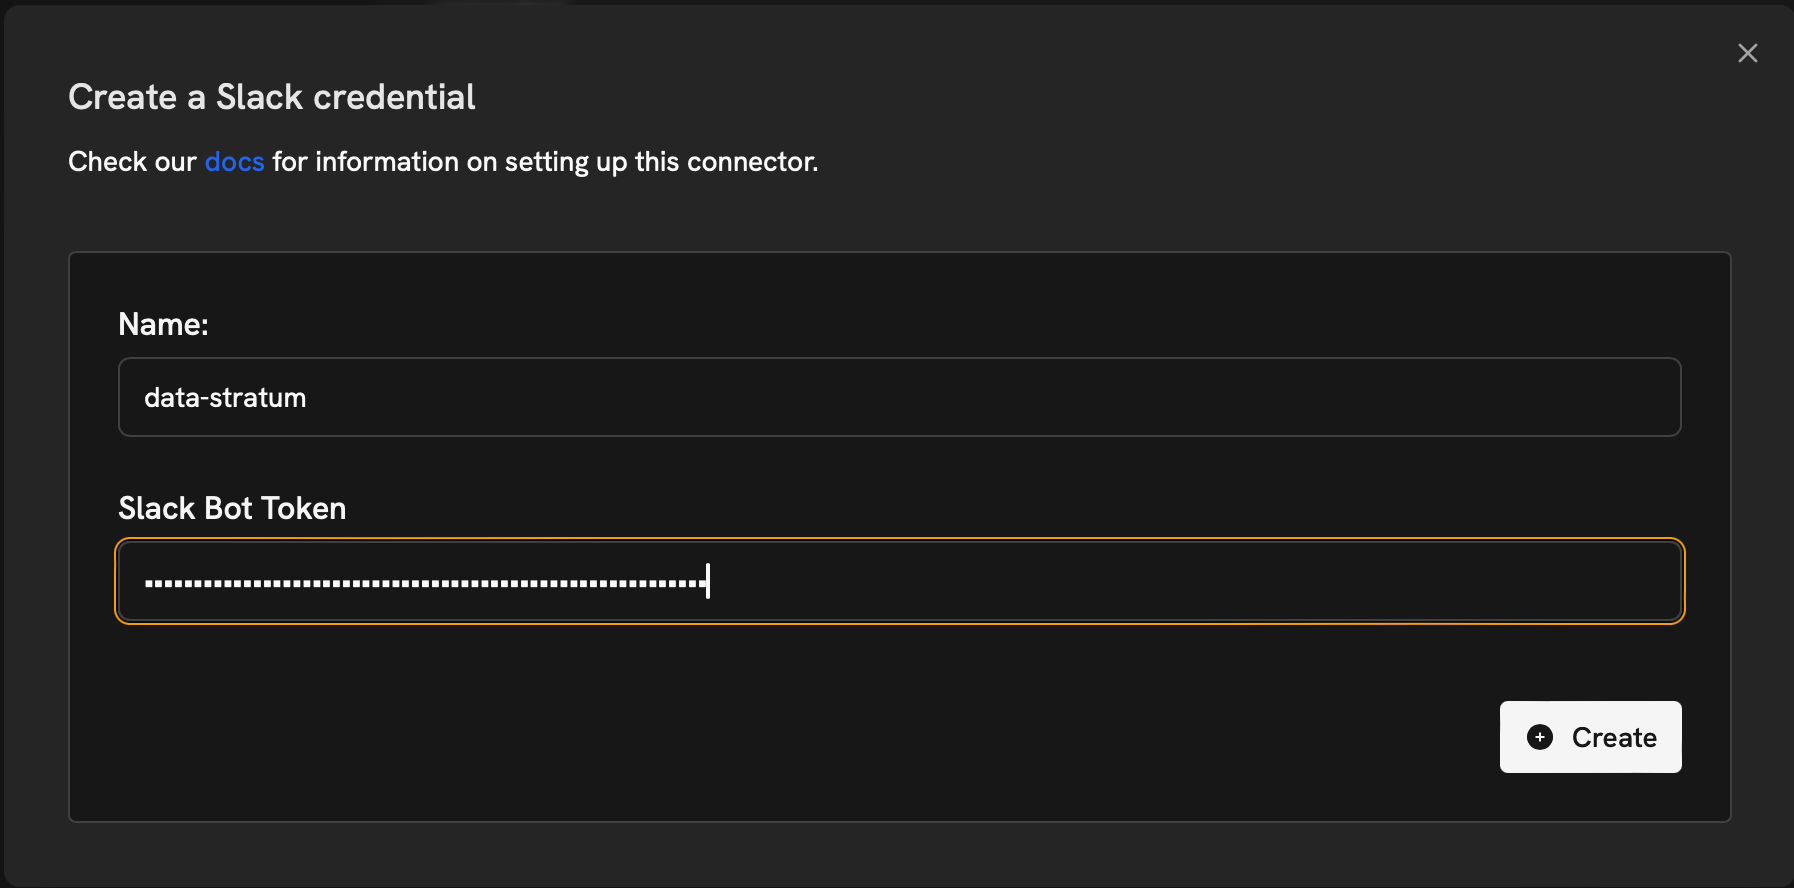
Task: Click the X icon to dismiss the dialog
Action: pos(1748,52)
